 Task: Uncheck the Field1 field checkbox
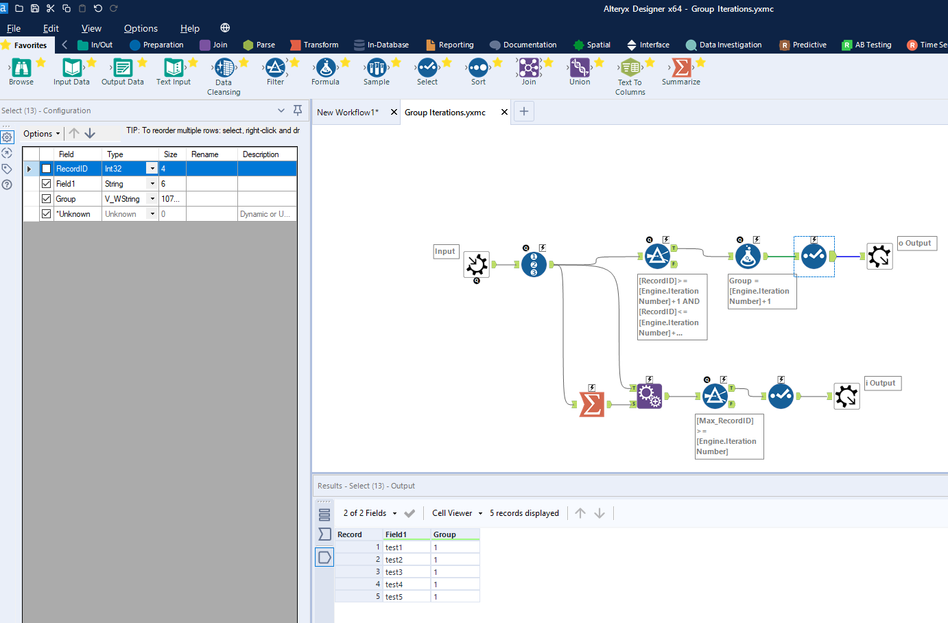pyautogui.click(x=46, y=183)
